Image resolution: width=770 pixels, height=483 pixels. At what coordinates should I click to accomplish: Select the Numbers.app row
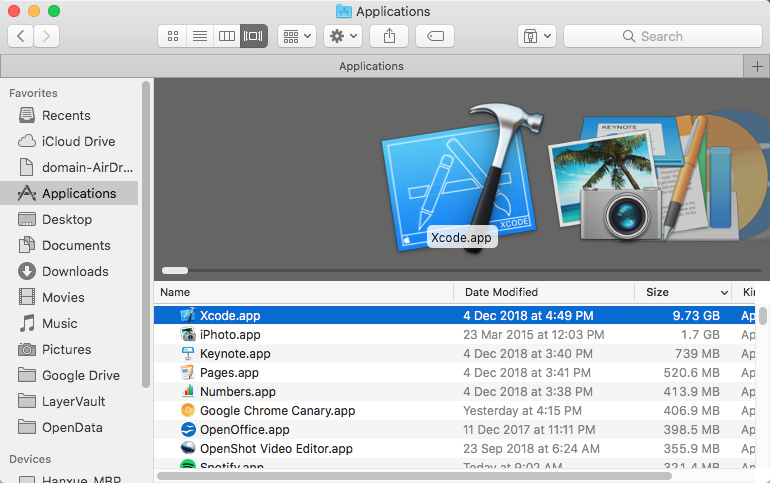pos(455,392)
